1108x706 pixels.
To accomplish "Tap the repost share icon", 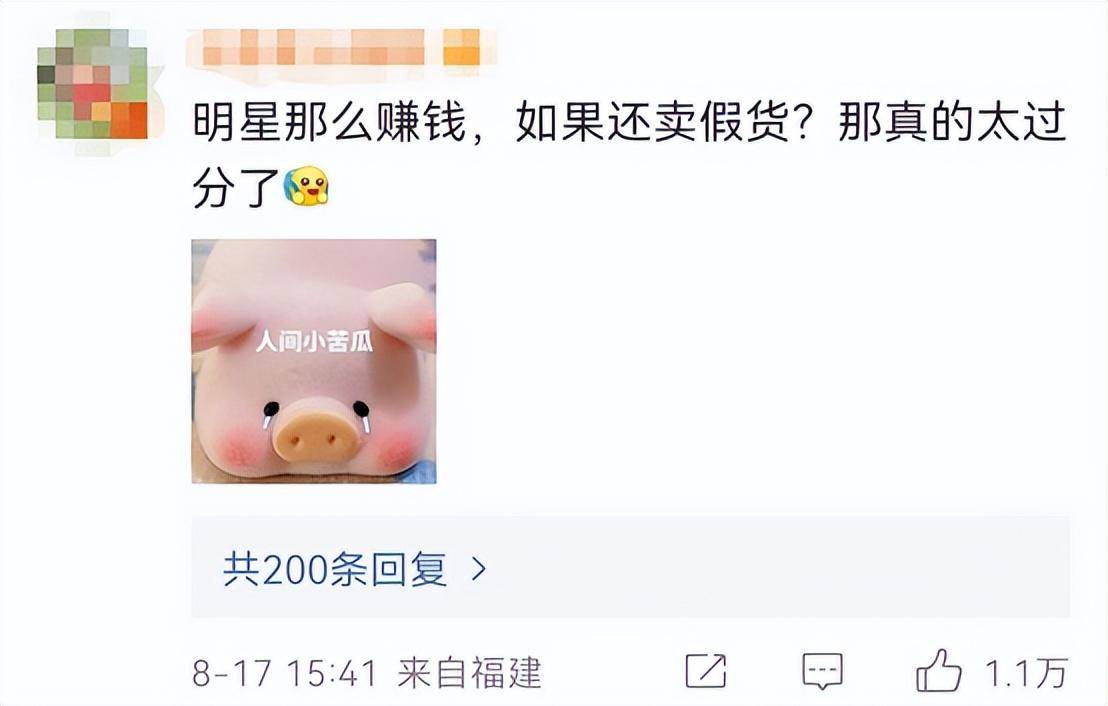I will 706,671.
